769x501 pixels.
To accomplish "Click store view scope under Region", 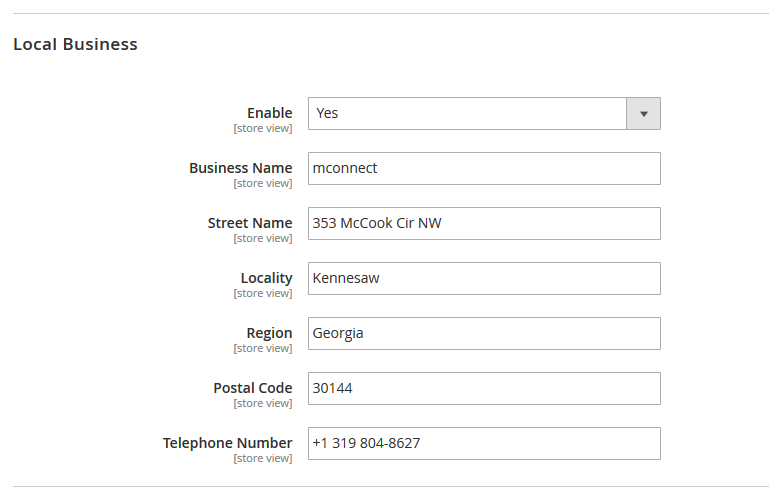I will pyautogui.click(x=263, y=349).
